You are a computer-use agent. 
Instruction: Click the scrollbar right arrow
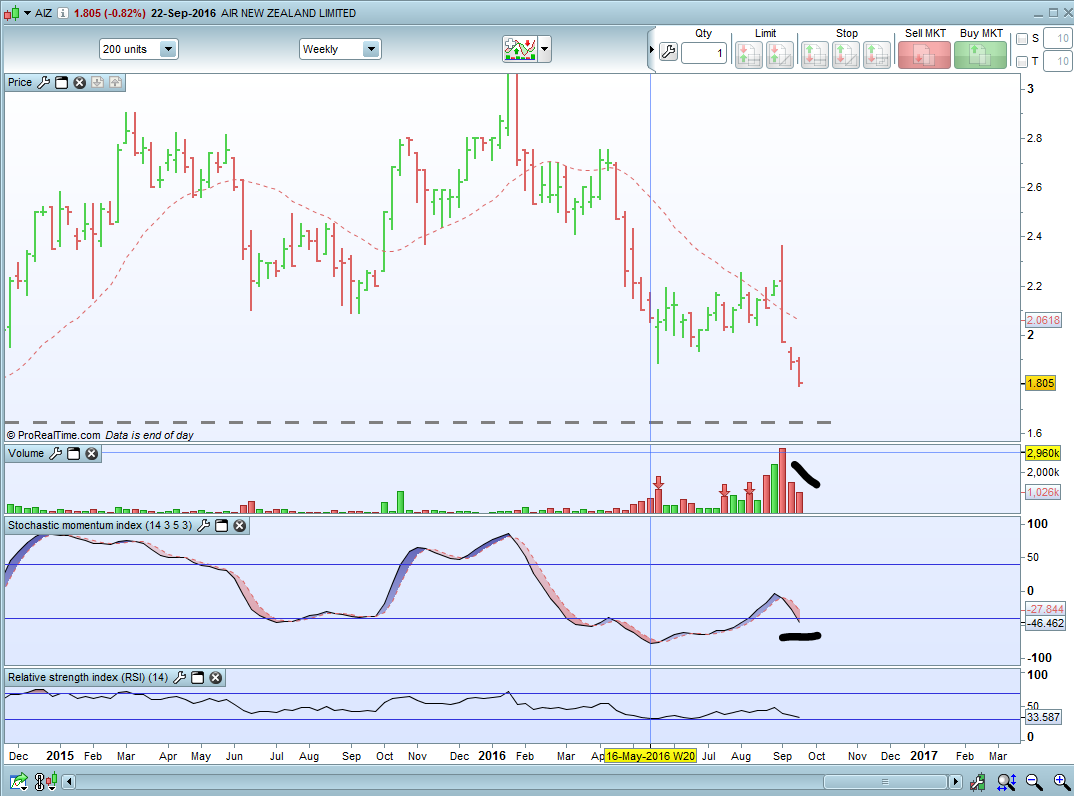(956, 782)
